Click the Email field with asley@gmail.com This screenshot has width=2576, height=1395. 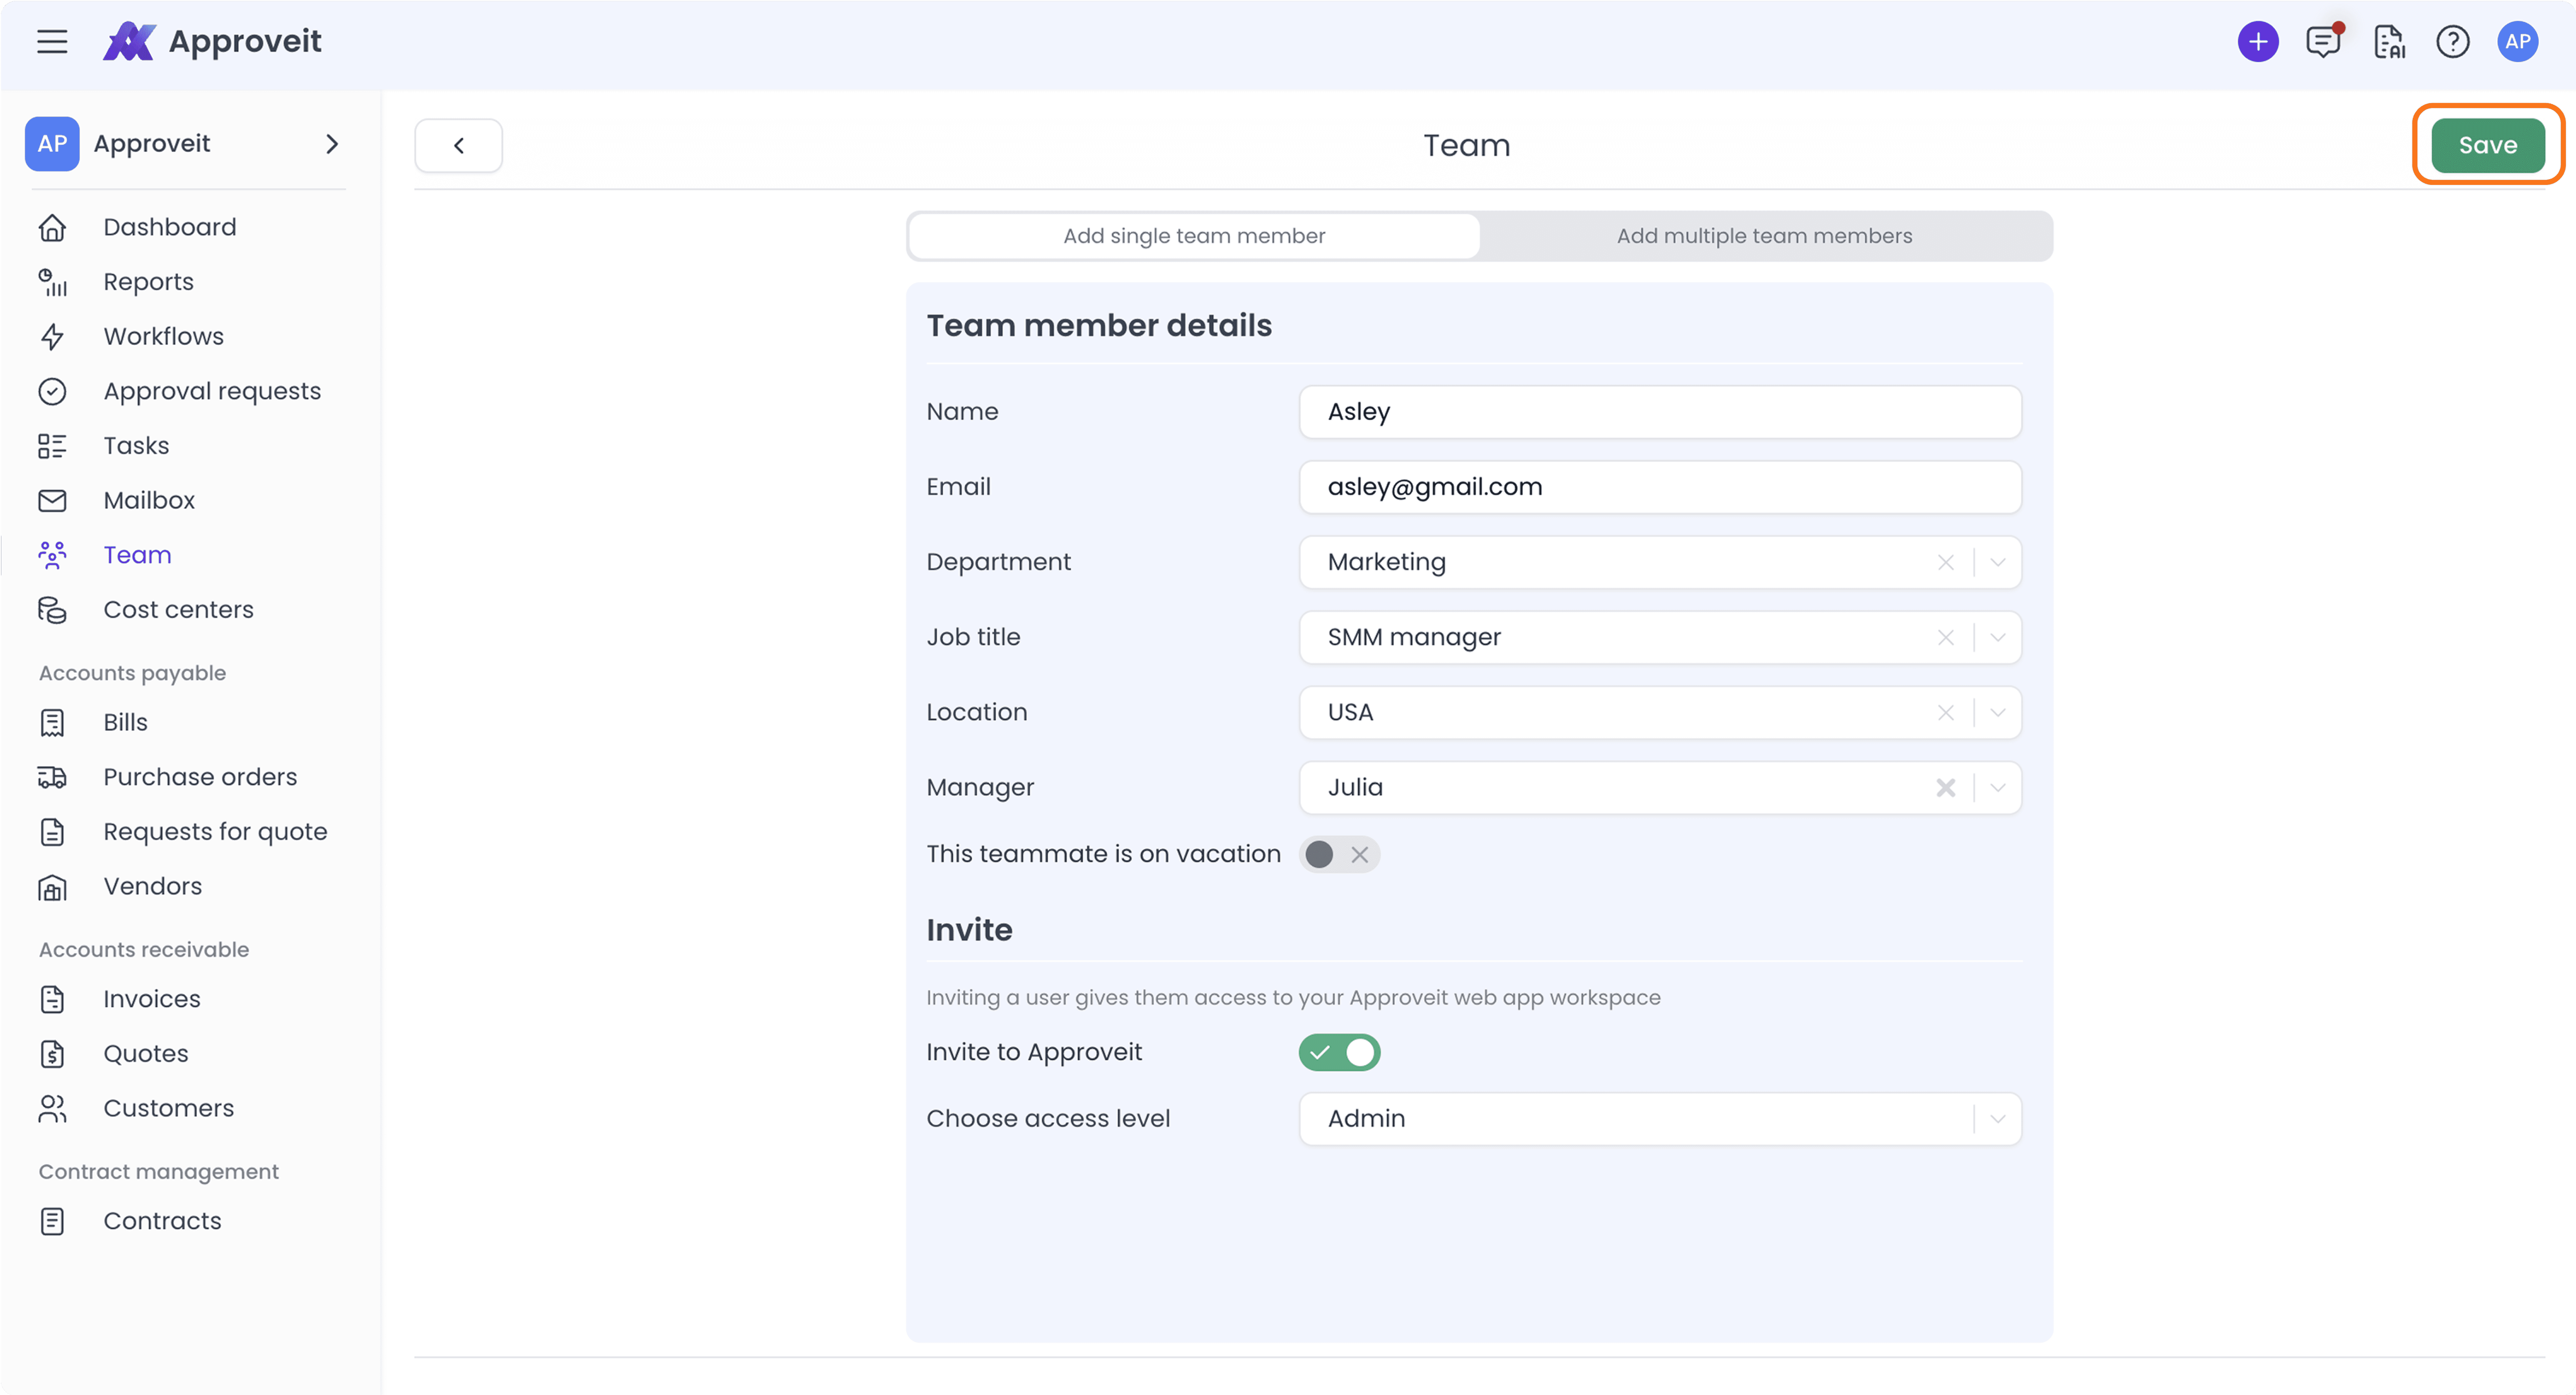click(1660, 487)
